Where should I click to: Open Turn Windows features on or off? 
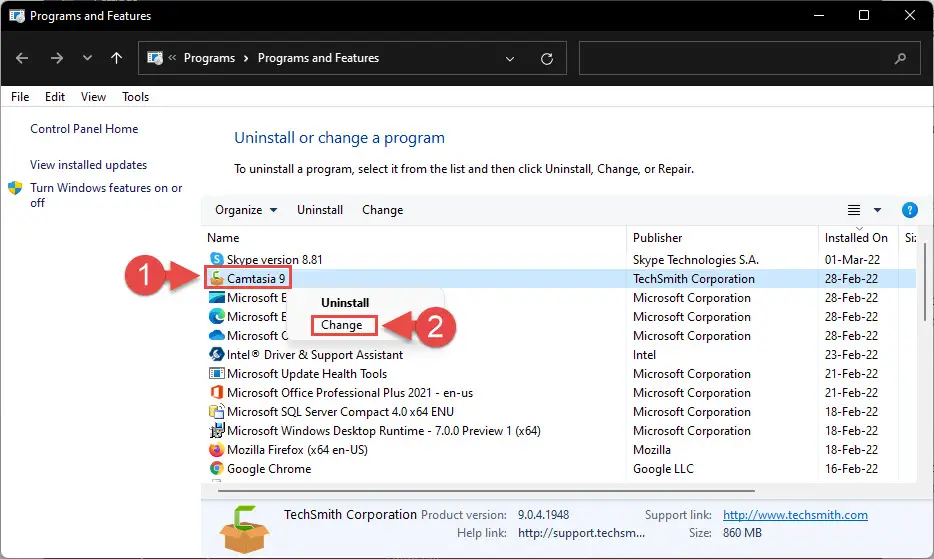[106, 195]
